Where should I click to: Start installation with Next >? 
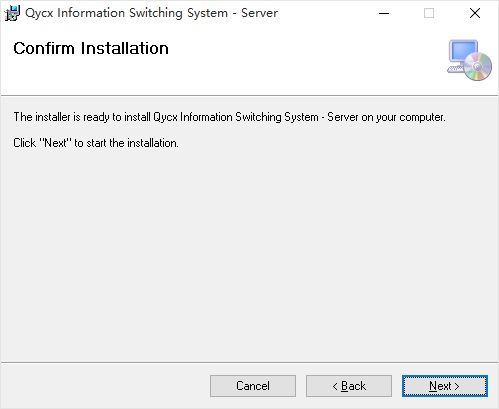tap(445, 386)
